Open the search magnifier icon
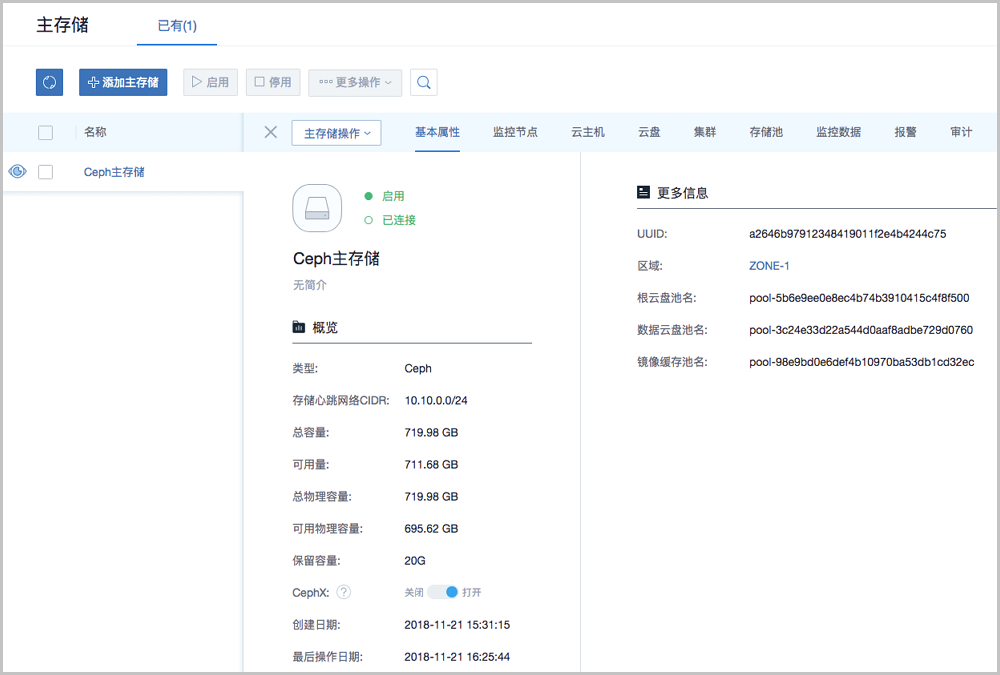This screenshot has width=1000, height=675. (424, 82)
